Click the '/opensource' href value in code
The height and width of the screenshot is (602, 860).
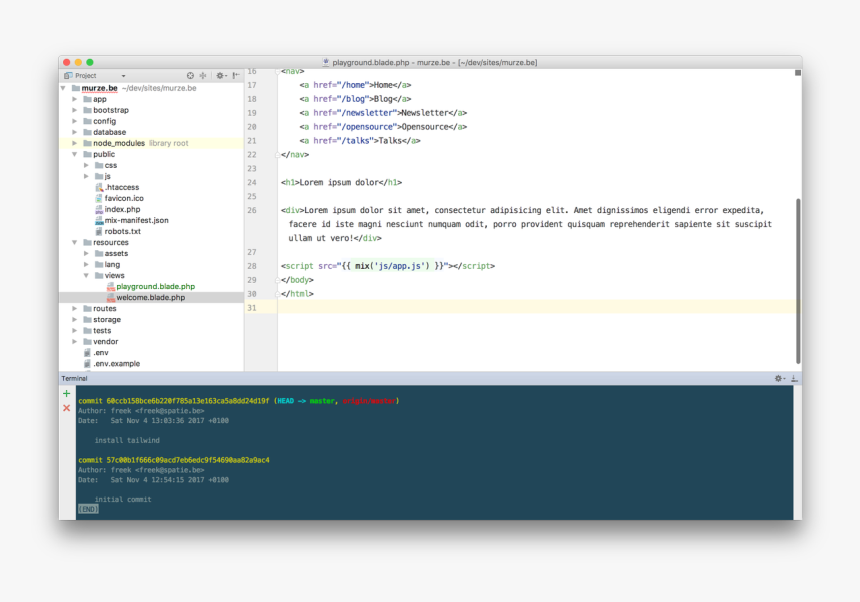(369, 127)
